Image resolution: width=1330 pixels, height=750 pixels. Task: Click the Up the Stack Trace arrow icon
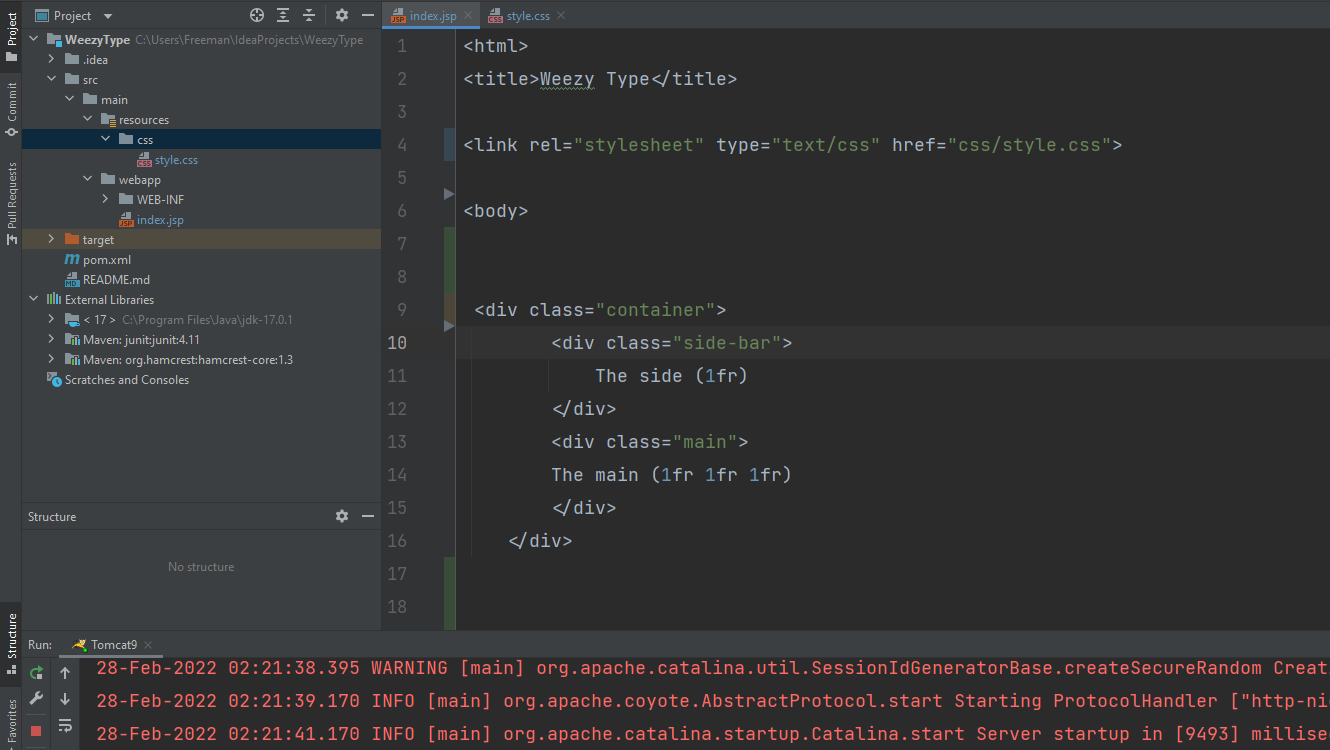click(x=65, y=673)
